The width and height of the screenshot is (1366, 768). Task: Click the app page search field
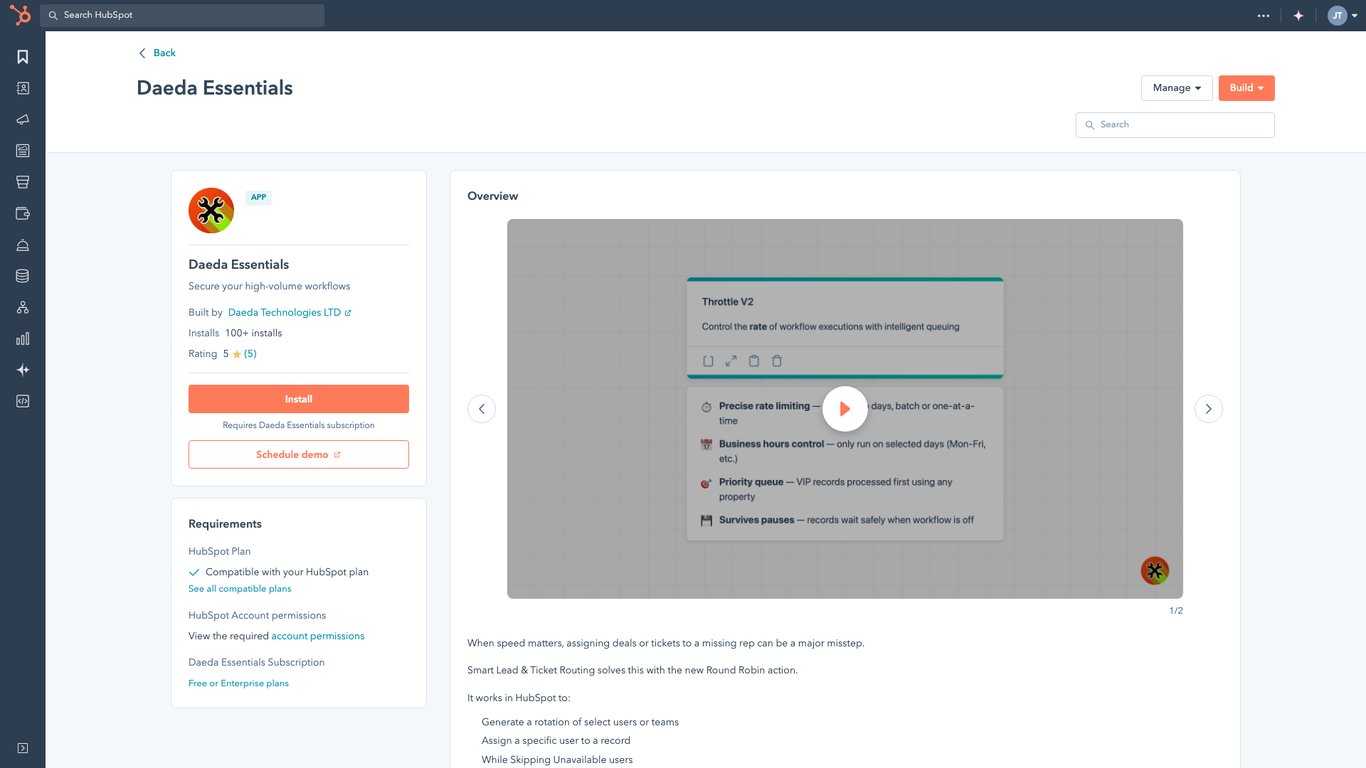tap(1174, 124)
